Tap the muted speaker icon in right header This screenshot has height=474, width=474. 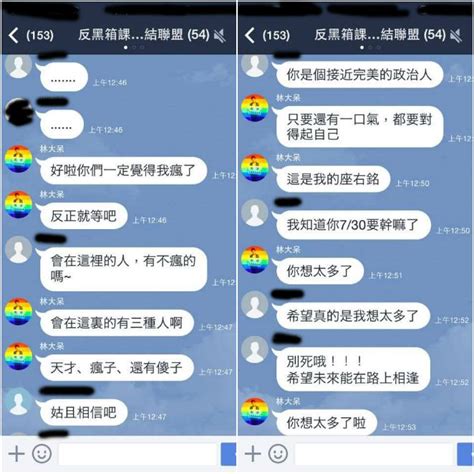pyautogui.click(x=456, y=36)
